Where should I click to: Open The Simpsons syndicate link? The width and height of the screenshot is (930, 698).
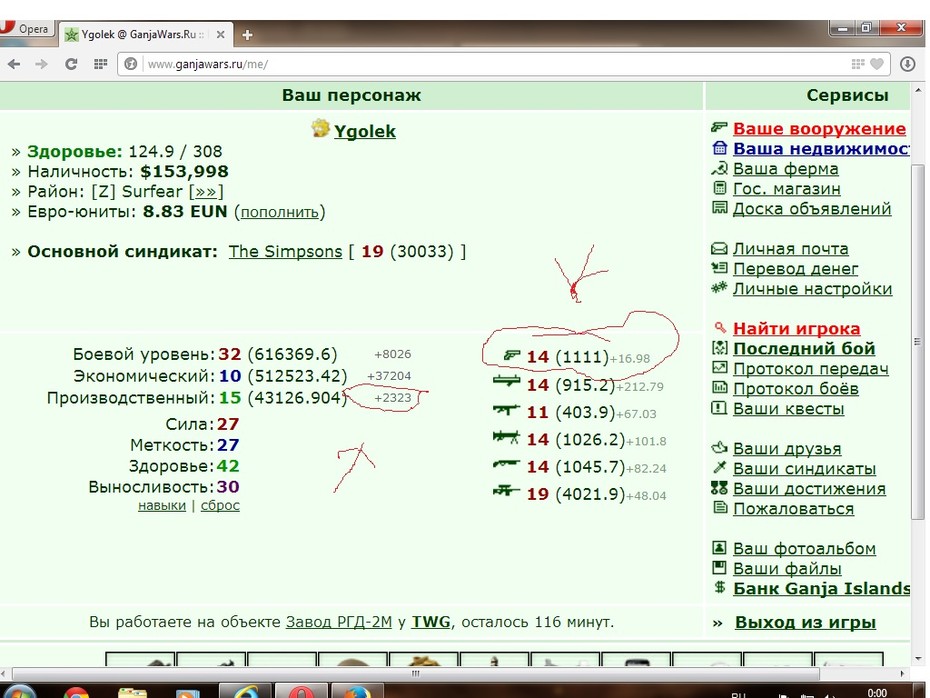coord(285,251)
